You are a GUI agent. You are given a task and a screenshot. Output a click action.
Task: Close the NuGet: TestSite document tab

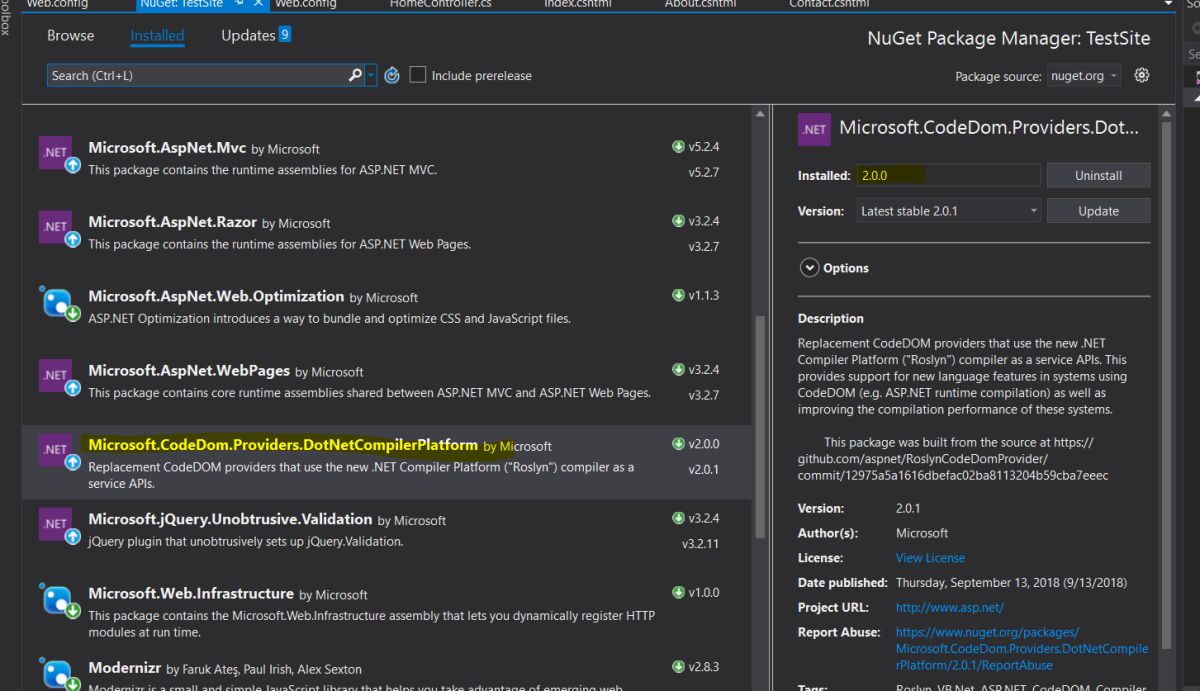point(259,4)
